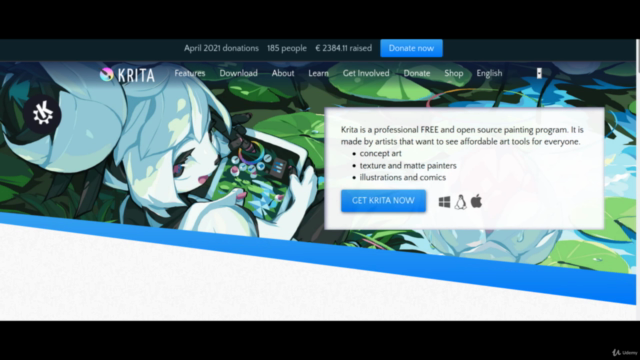Image resolution: width=640 pixels, height=360 pixels.
Task: Click the Apple macOS icon
Action: point(476,201)
